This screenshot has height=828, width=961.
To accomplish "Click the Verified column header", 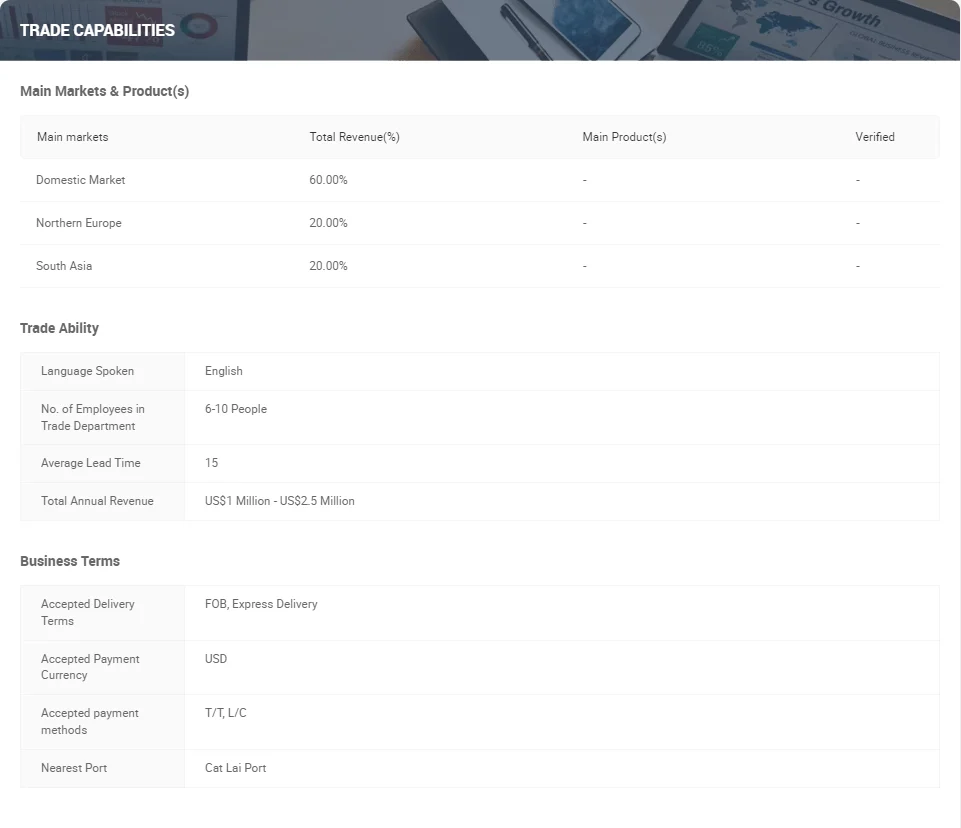I will [x=875, y=137].
